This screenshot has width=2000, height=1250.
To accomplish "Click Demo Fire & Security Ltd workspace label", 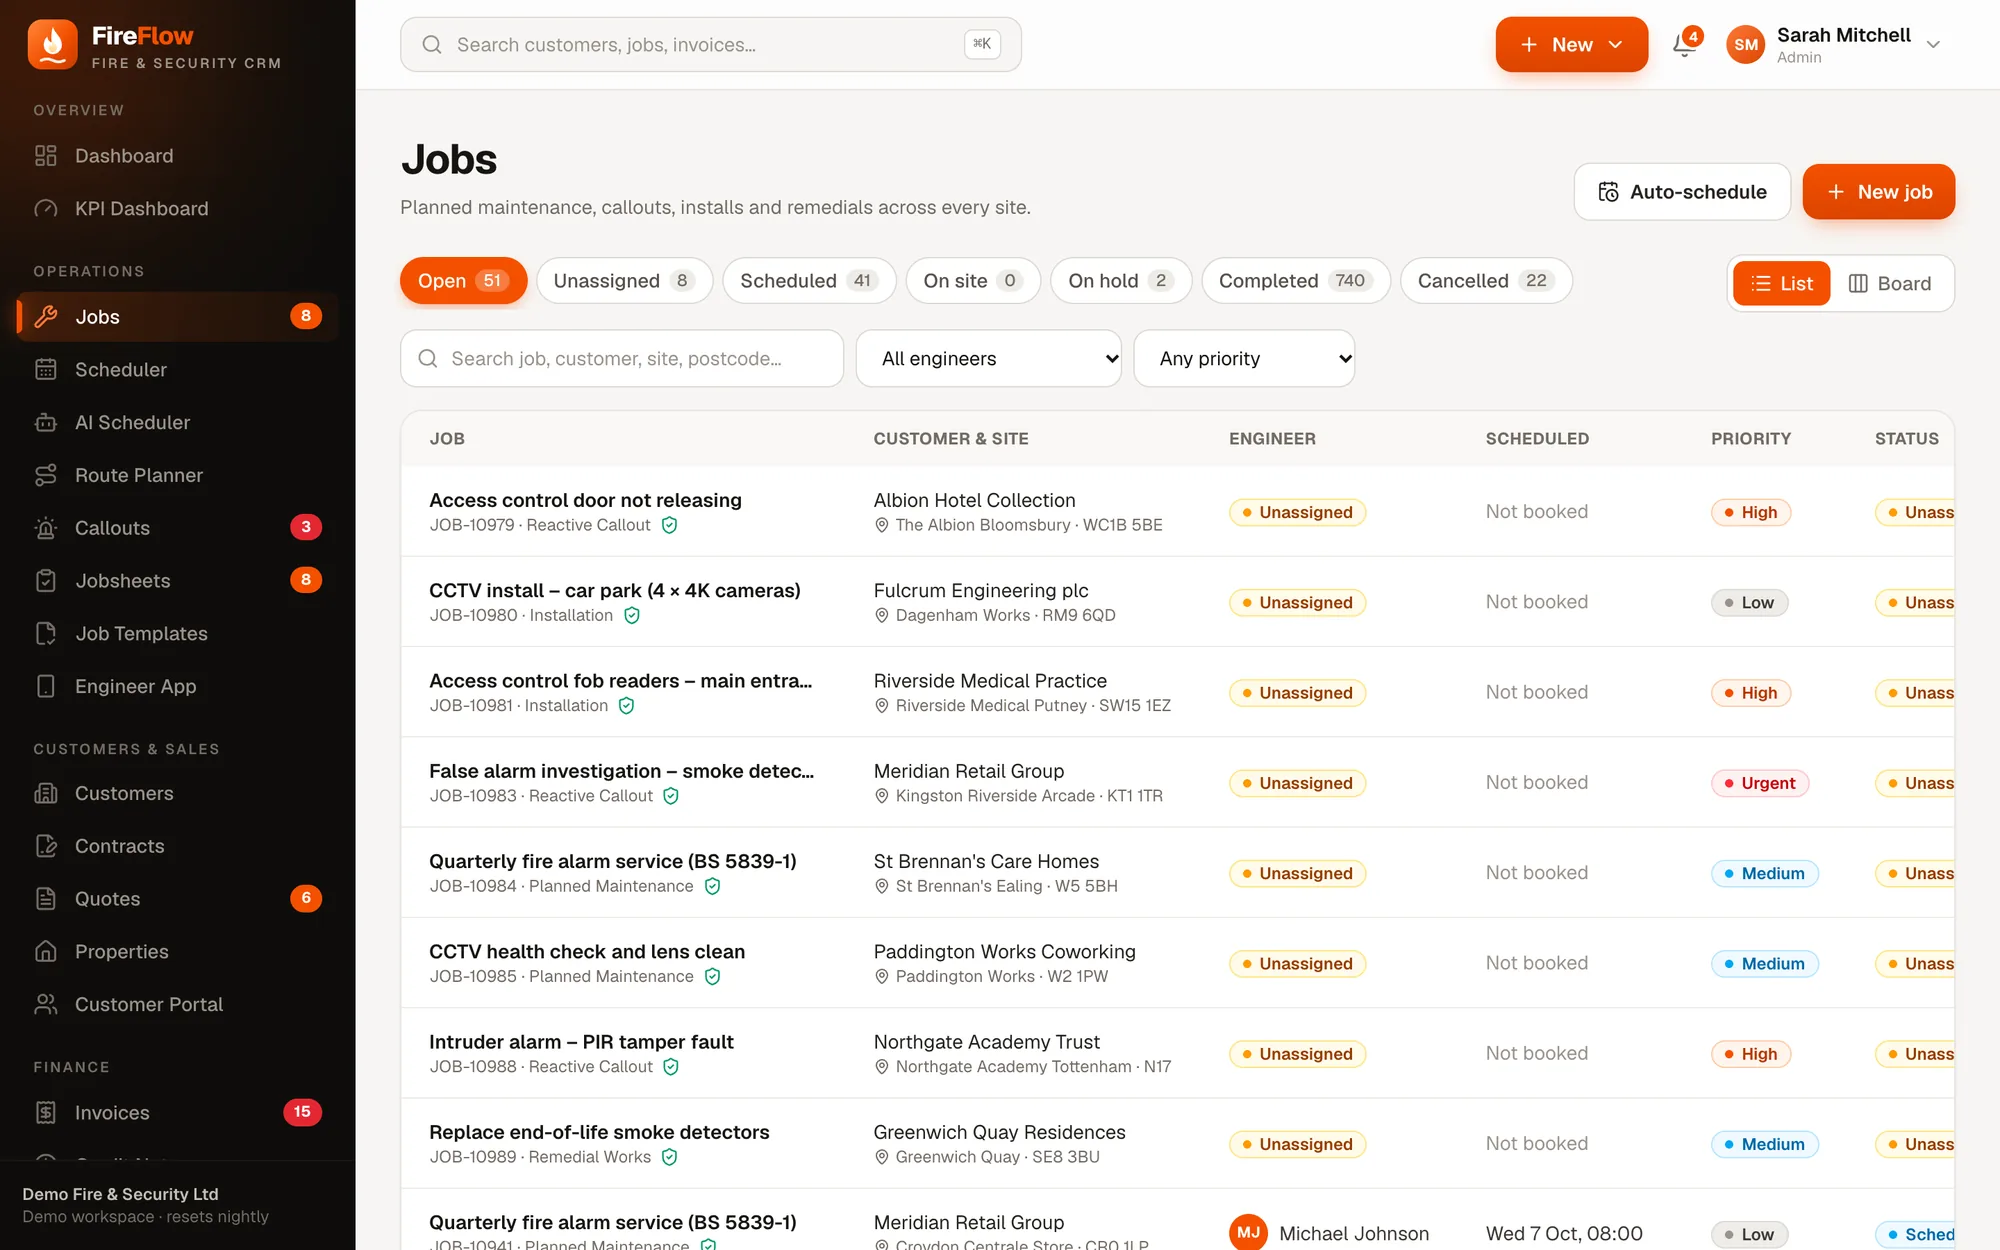I will [x=120, y=1194].
